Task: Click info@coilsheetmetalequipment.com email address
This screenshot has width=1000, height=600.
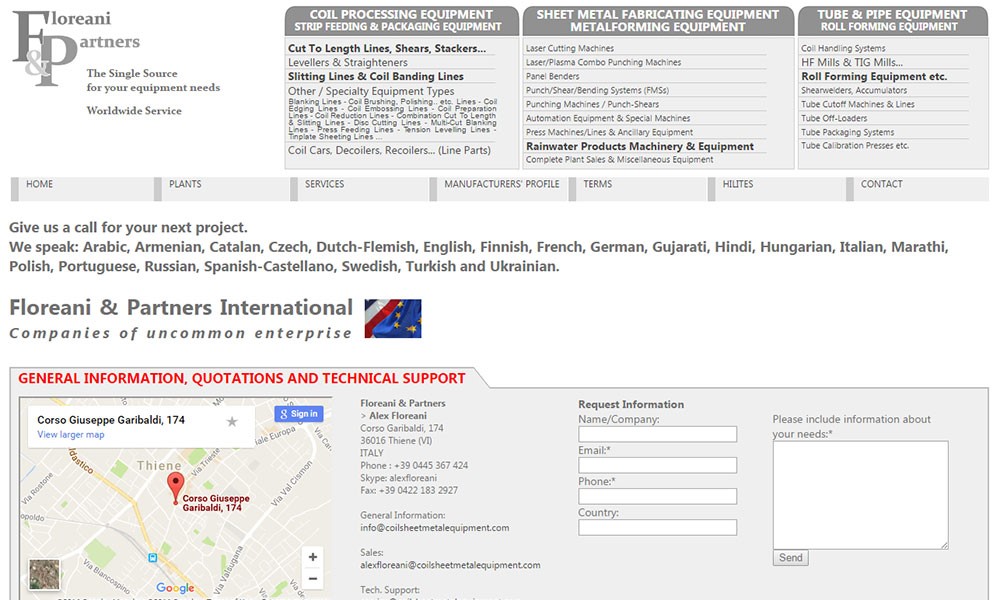Action: (434, 528)
